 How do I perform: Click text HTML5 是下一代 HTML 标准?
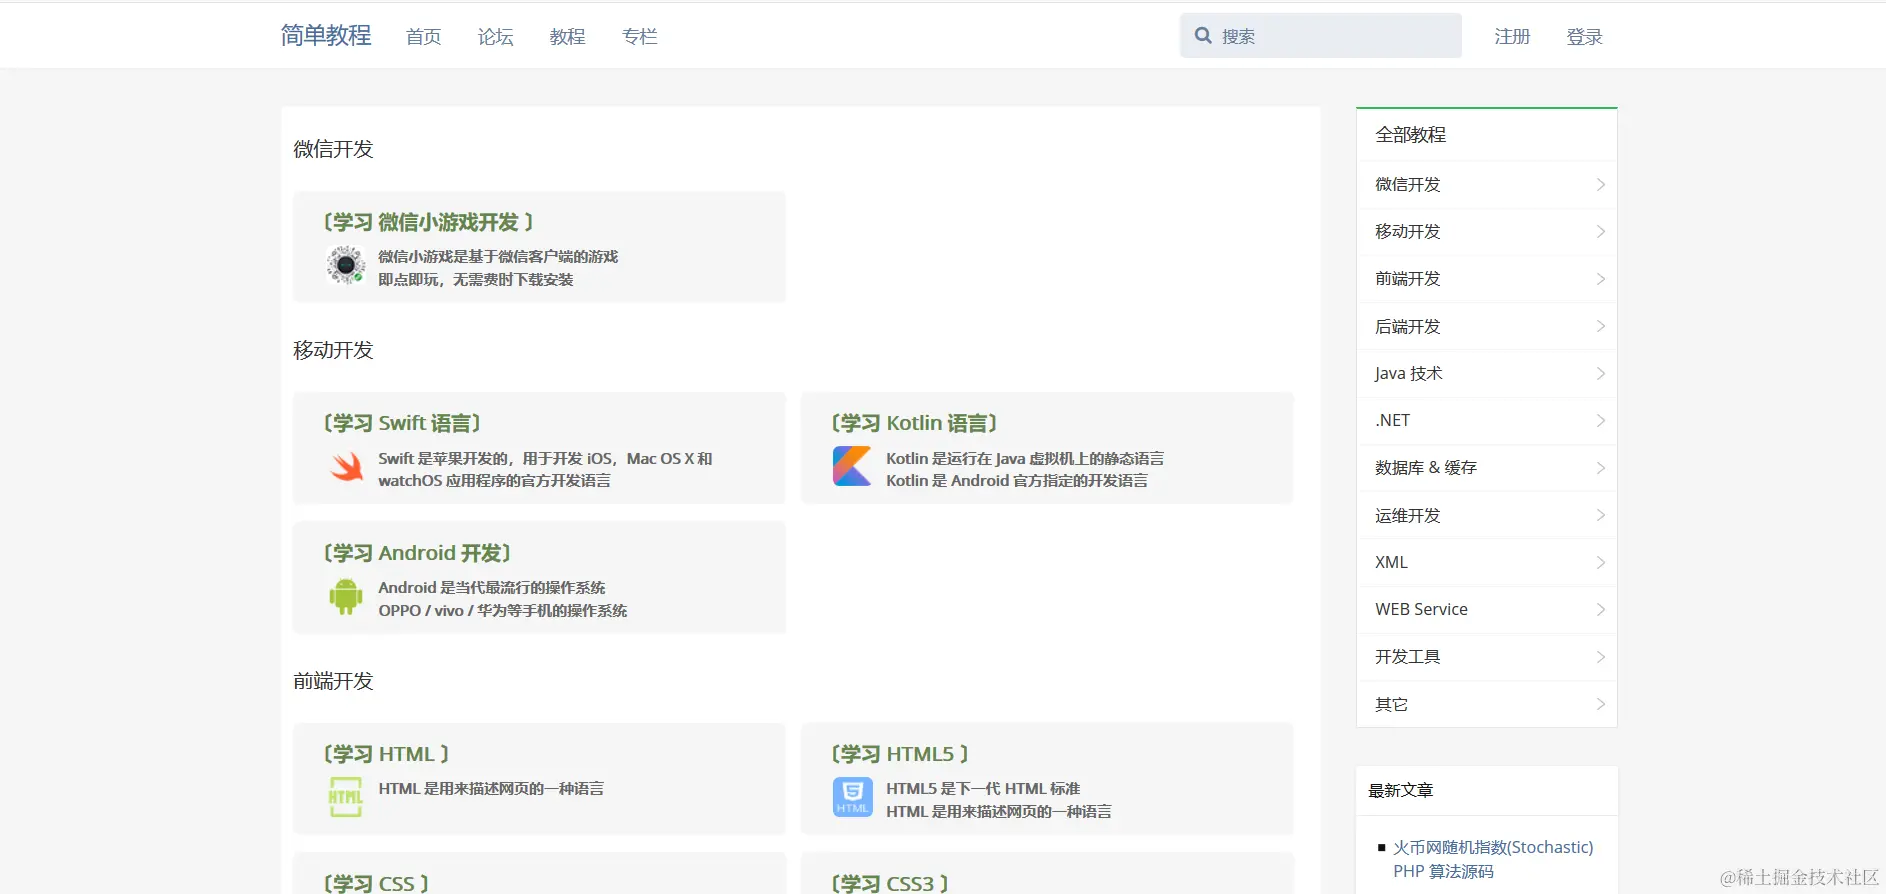[x=983, y=789]
